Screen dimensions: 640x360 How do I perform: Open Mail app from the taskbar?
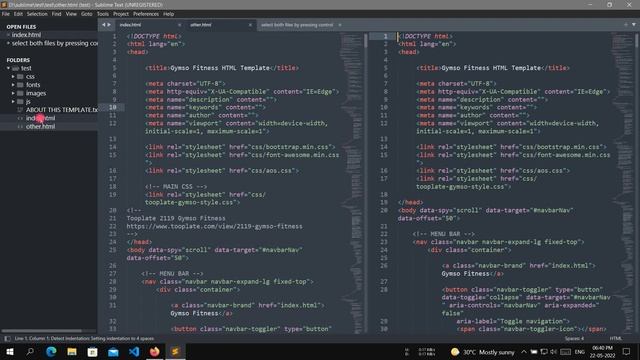click(x=113, y=351)
